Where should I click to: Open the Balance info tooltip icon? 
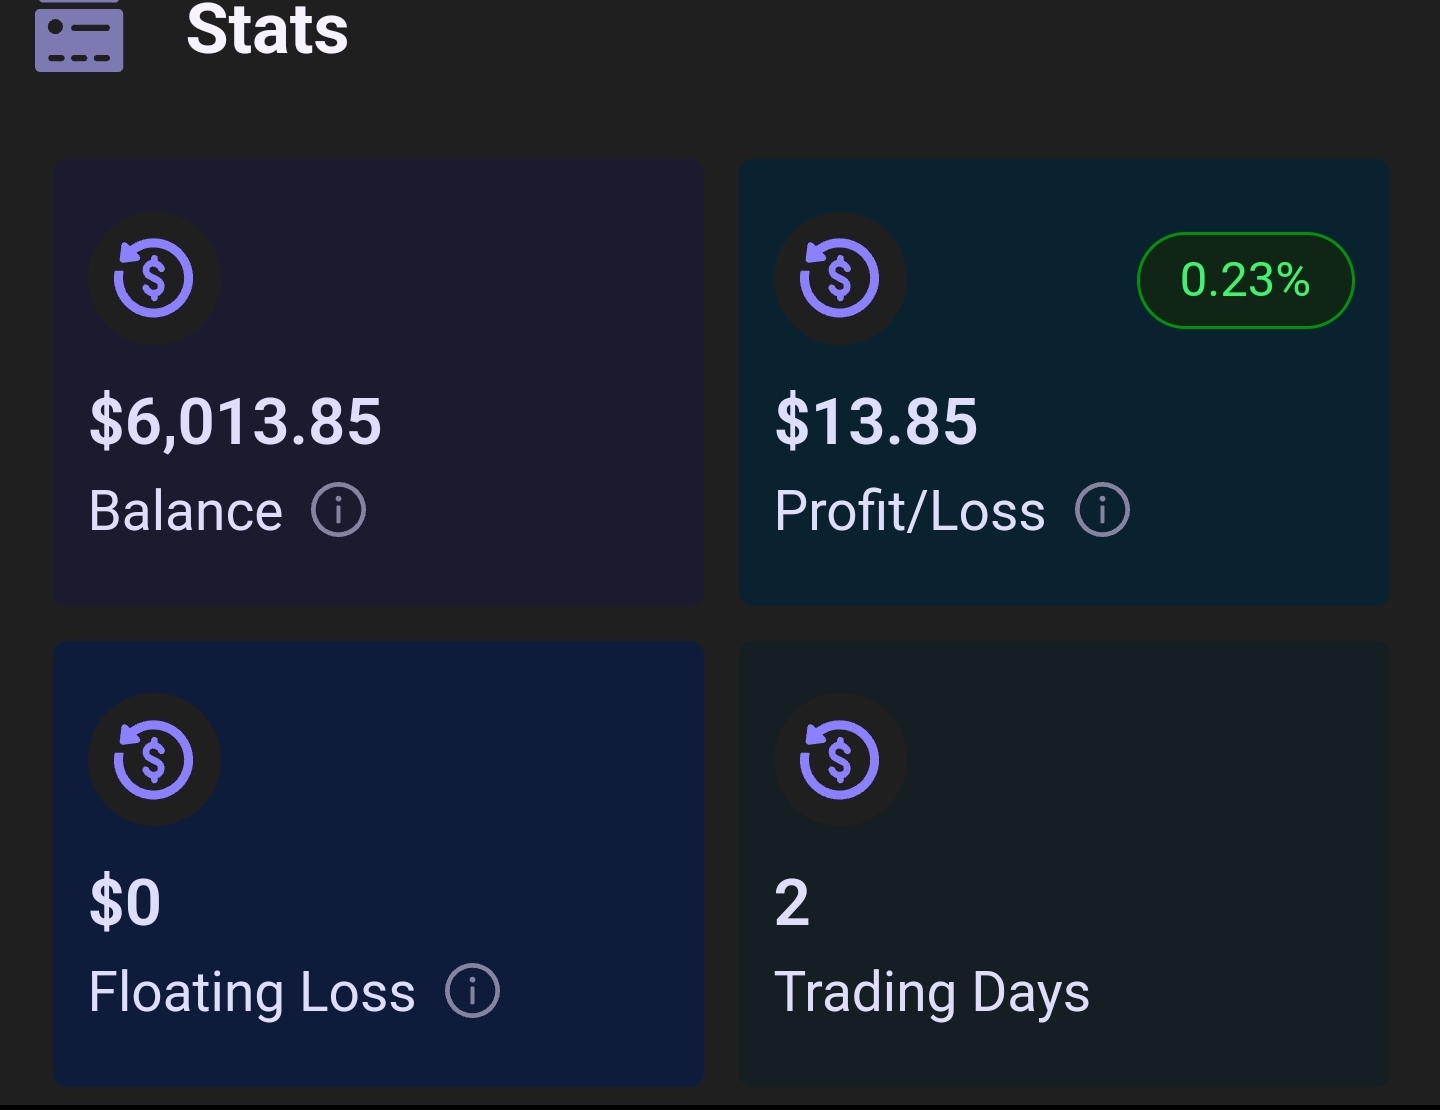click(x=338, y=510)
